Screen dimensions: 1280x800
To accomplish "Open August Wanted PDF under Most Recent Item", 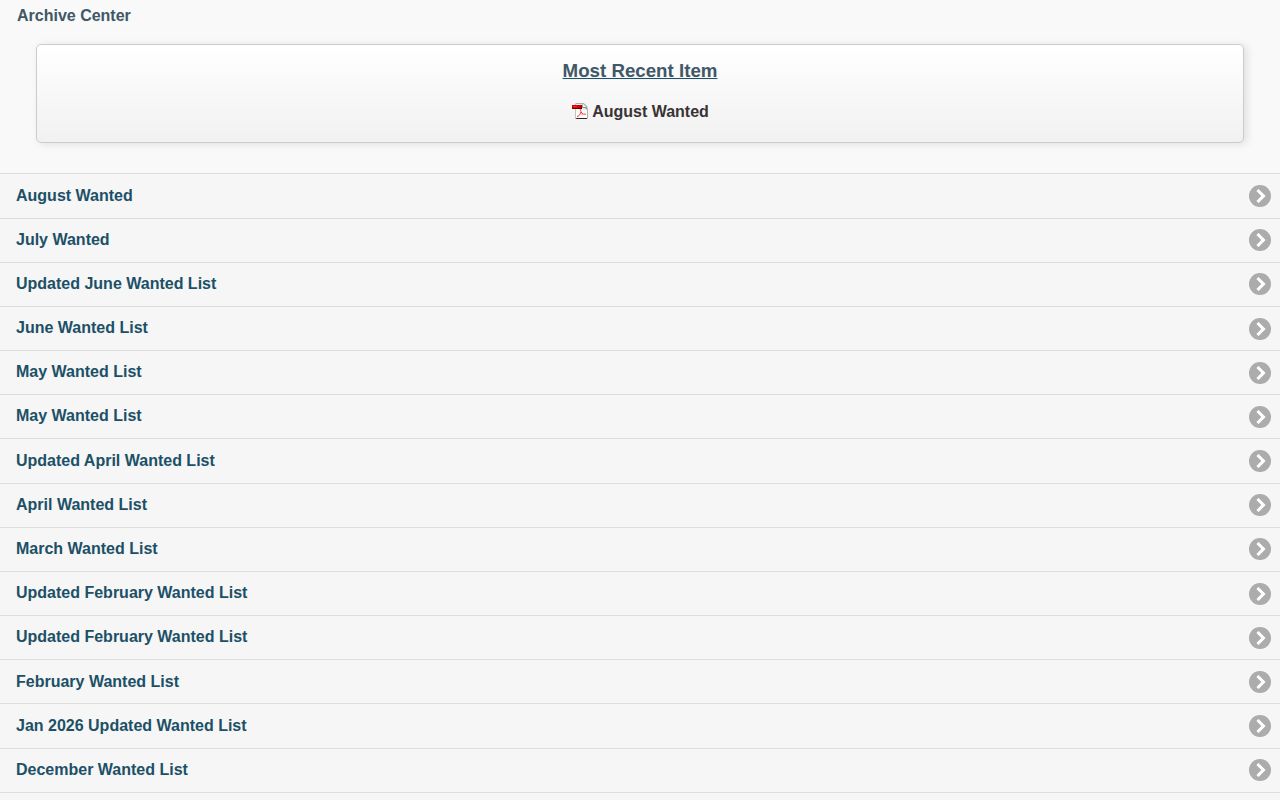I will coord(650,111).
